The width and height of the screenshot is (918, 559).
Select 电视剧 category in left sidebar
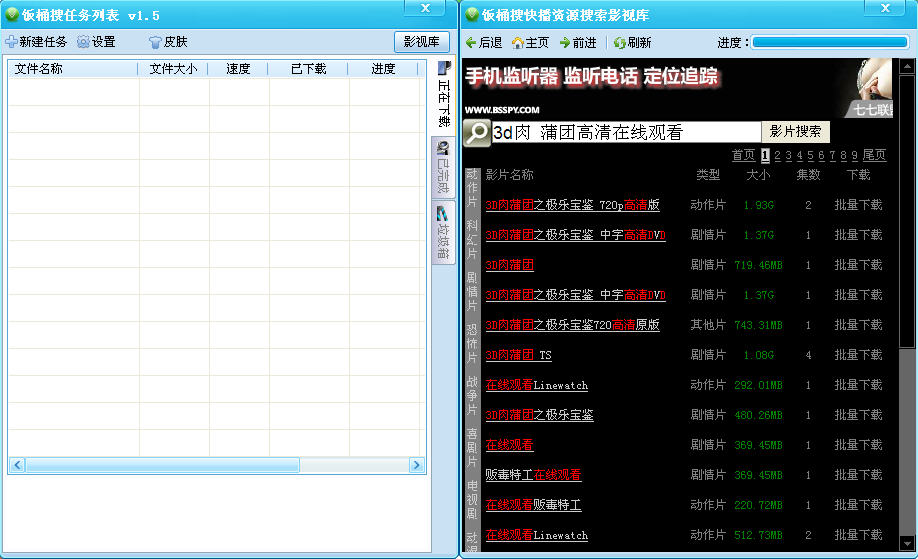(472, 499)
